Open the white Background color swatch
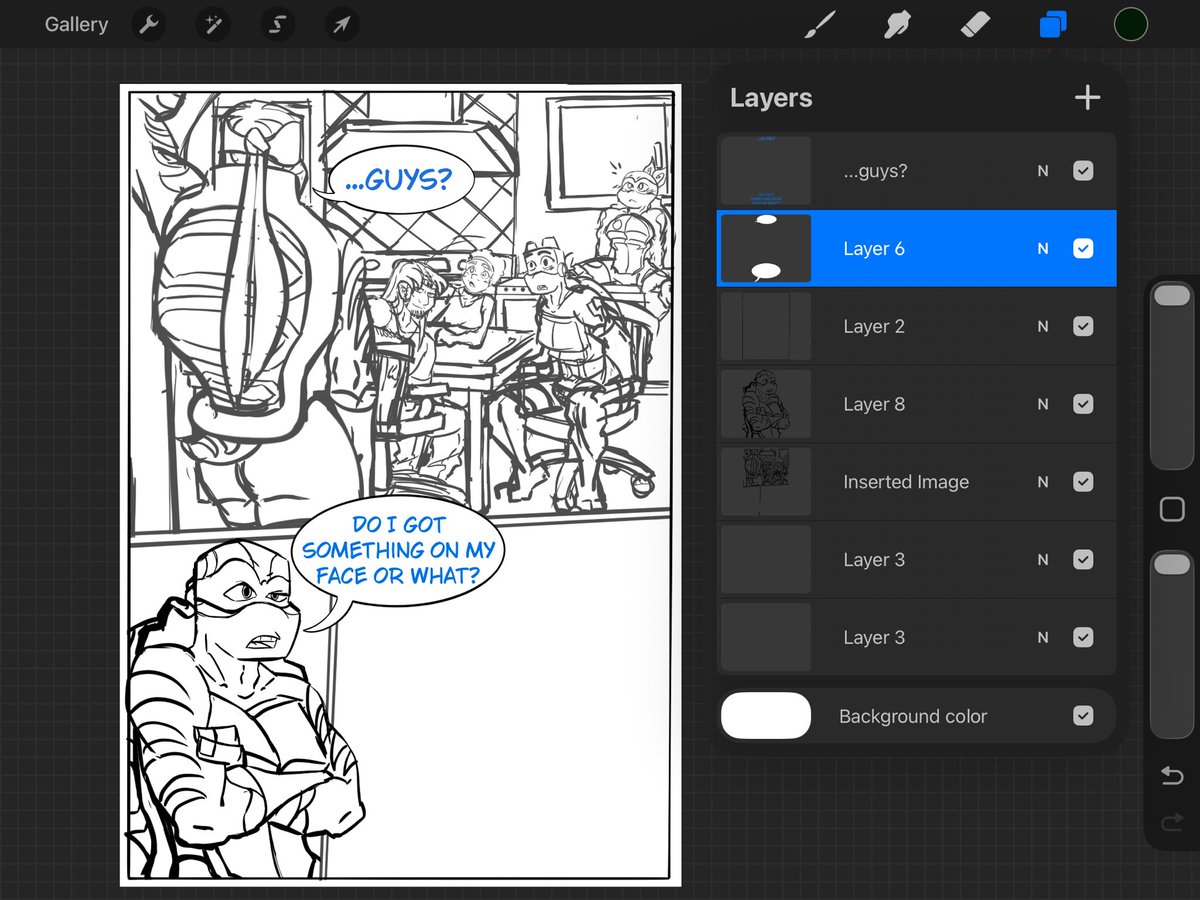 click(x=766, y=716)
